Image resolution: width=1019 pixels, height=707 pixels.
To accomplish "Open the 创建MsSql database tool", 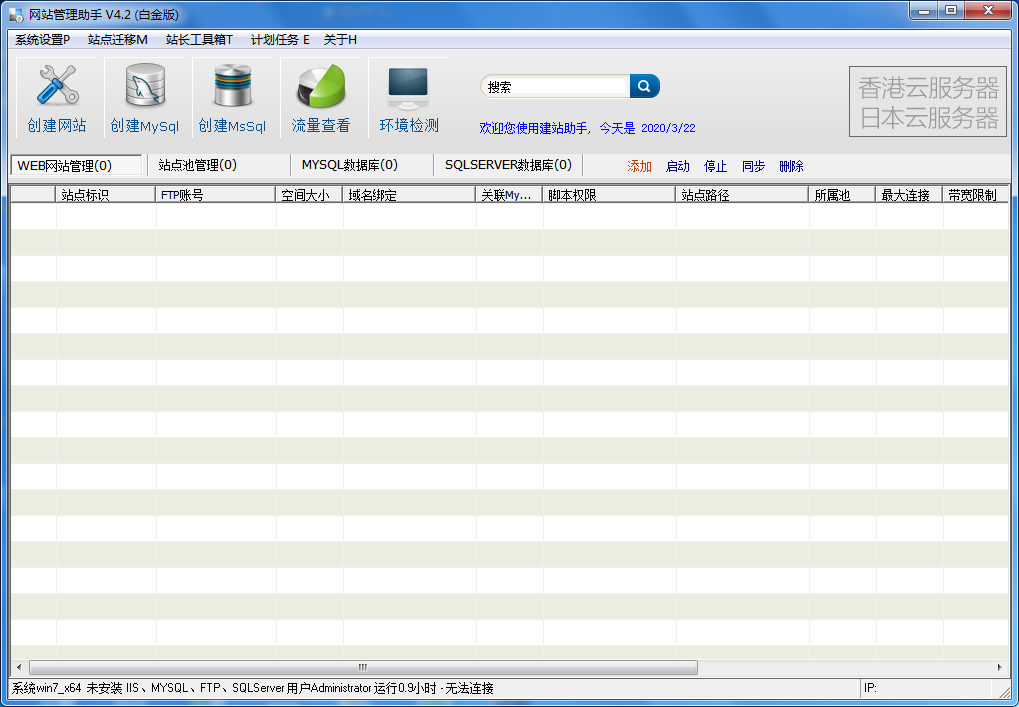I will tap(232, 88).
